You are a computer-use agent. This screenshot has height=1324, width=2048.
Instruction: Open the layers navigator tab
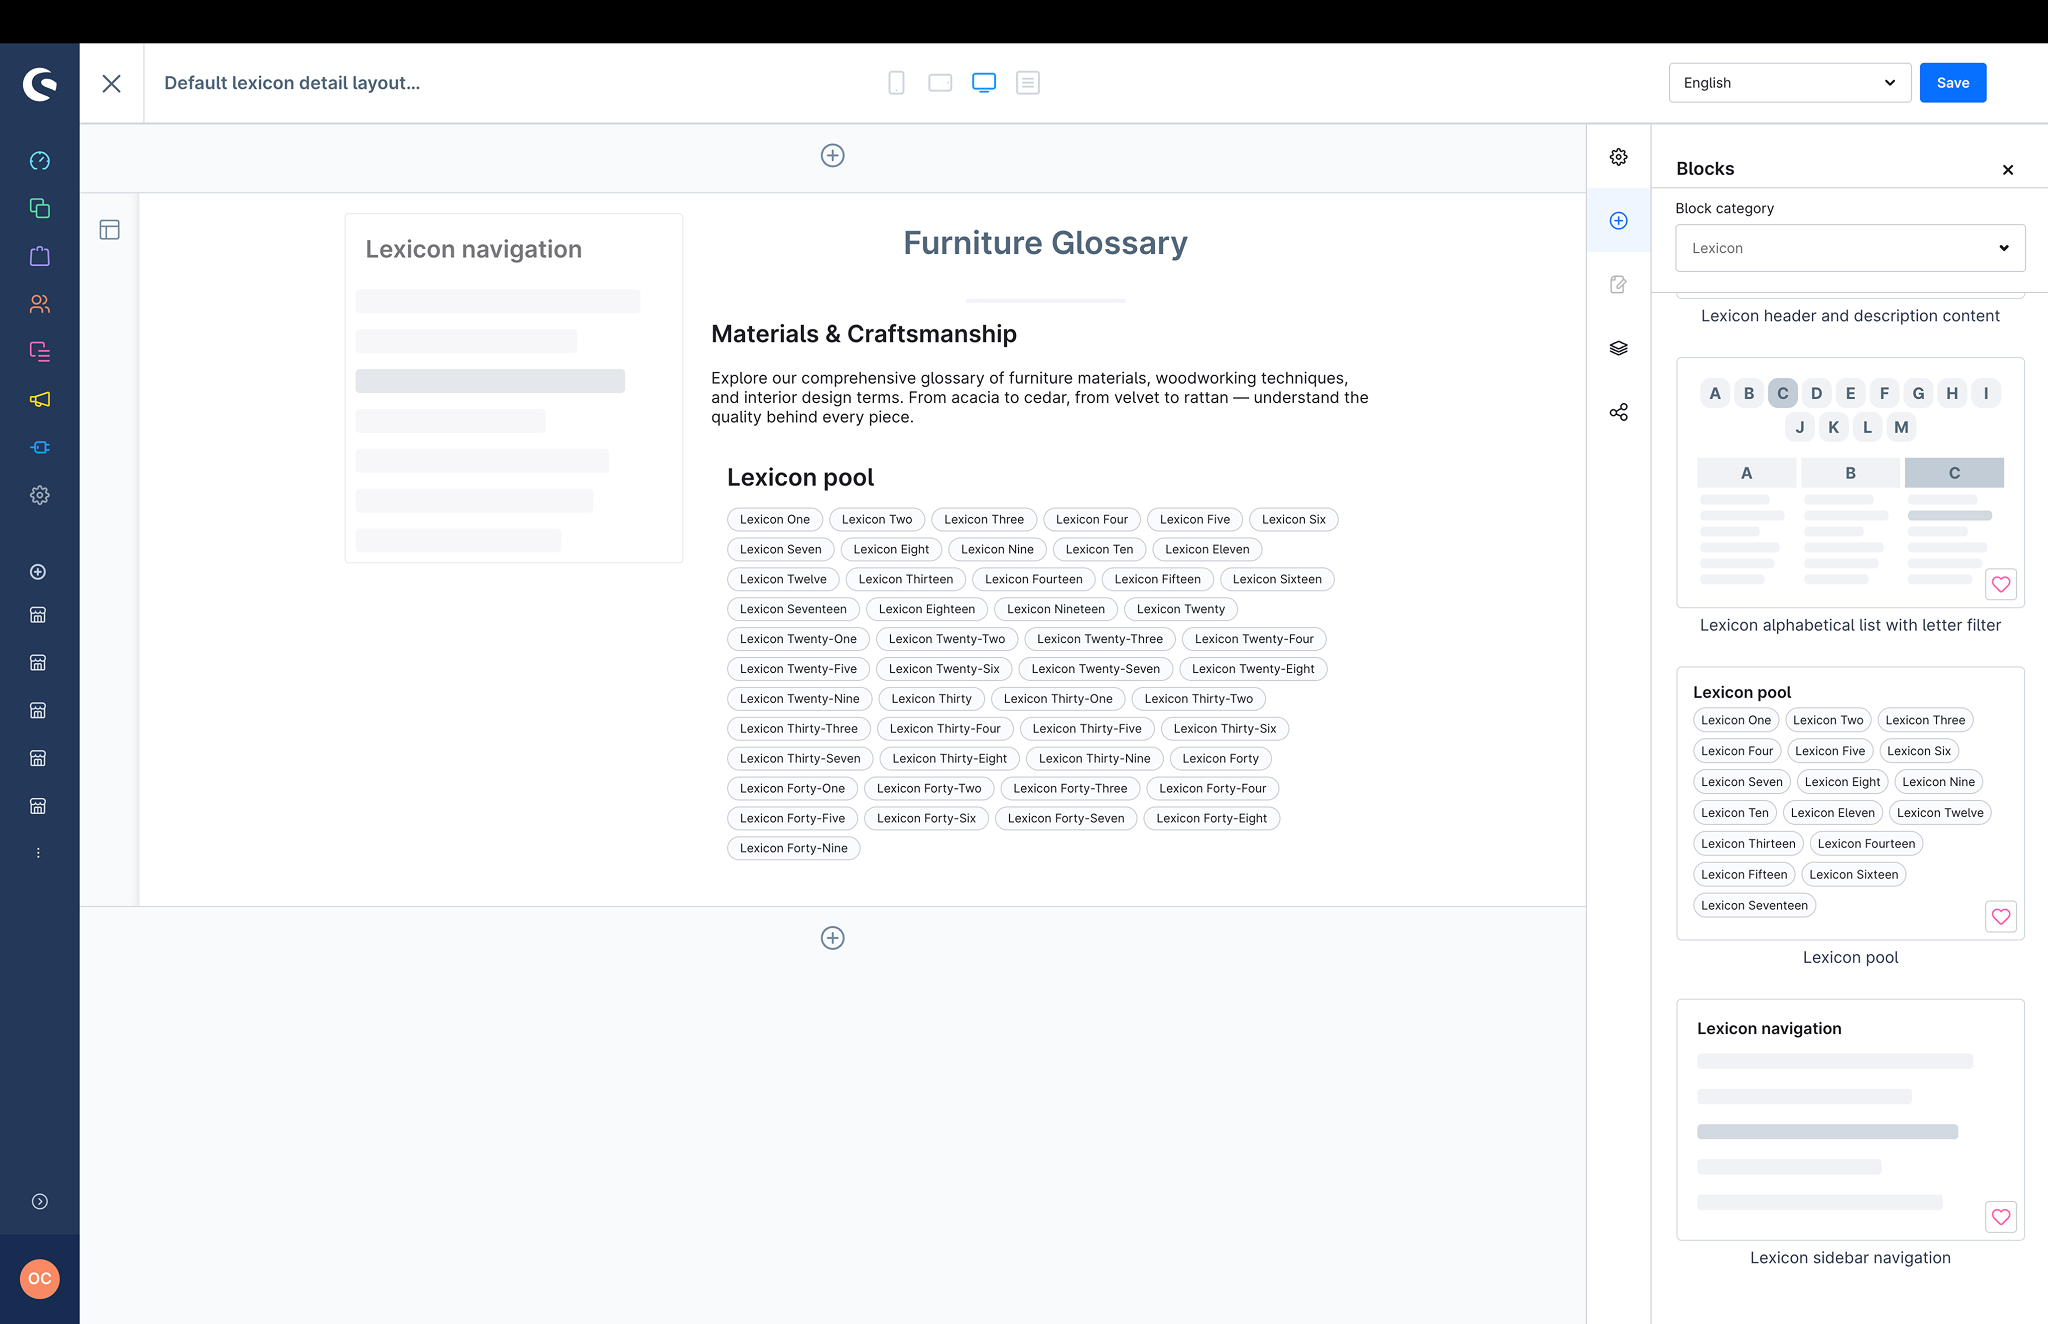click(1618, 348)
